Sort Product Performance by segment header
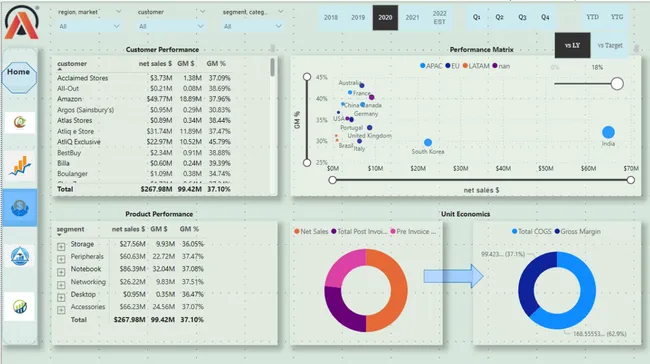This screenshot has width=650, height=364. click(x=70, y=229)
